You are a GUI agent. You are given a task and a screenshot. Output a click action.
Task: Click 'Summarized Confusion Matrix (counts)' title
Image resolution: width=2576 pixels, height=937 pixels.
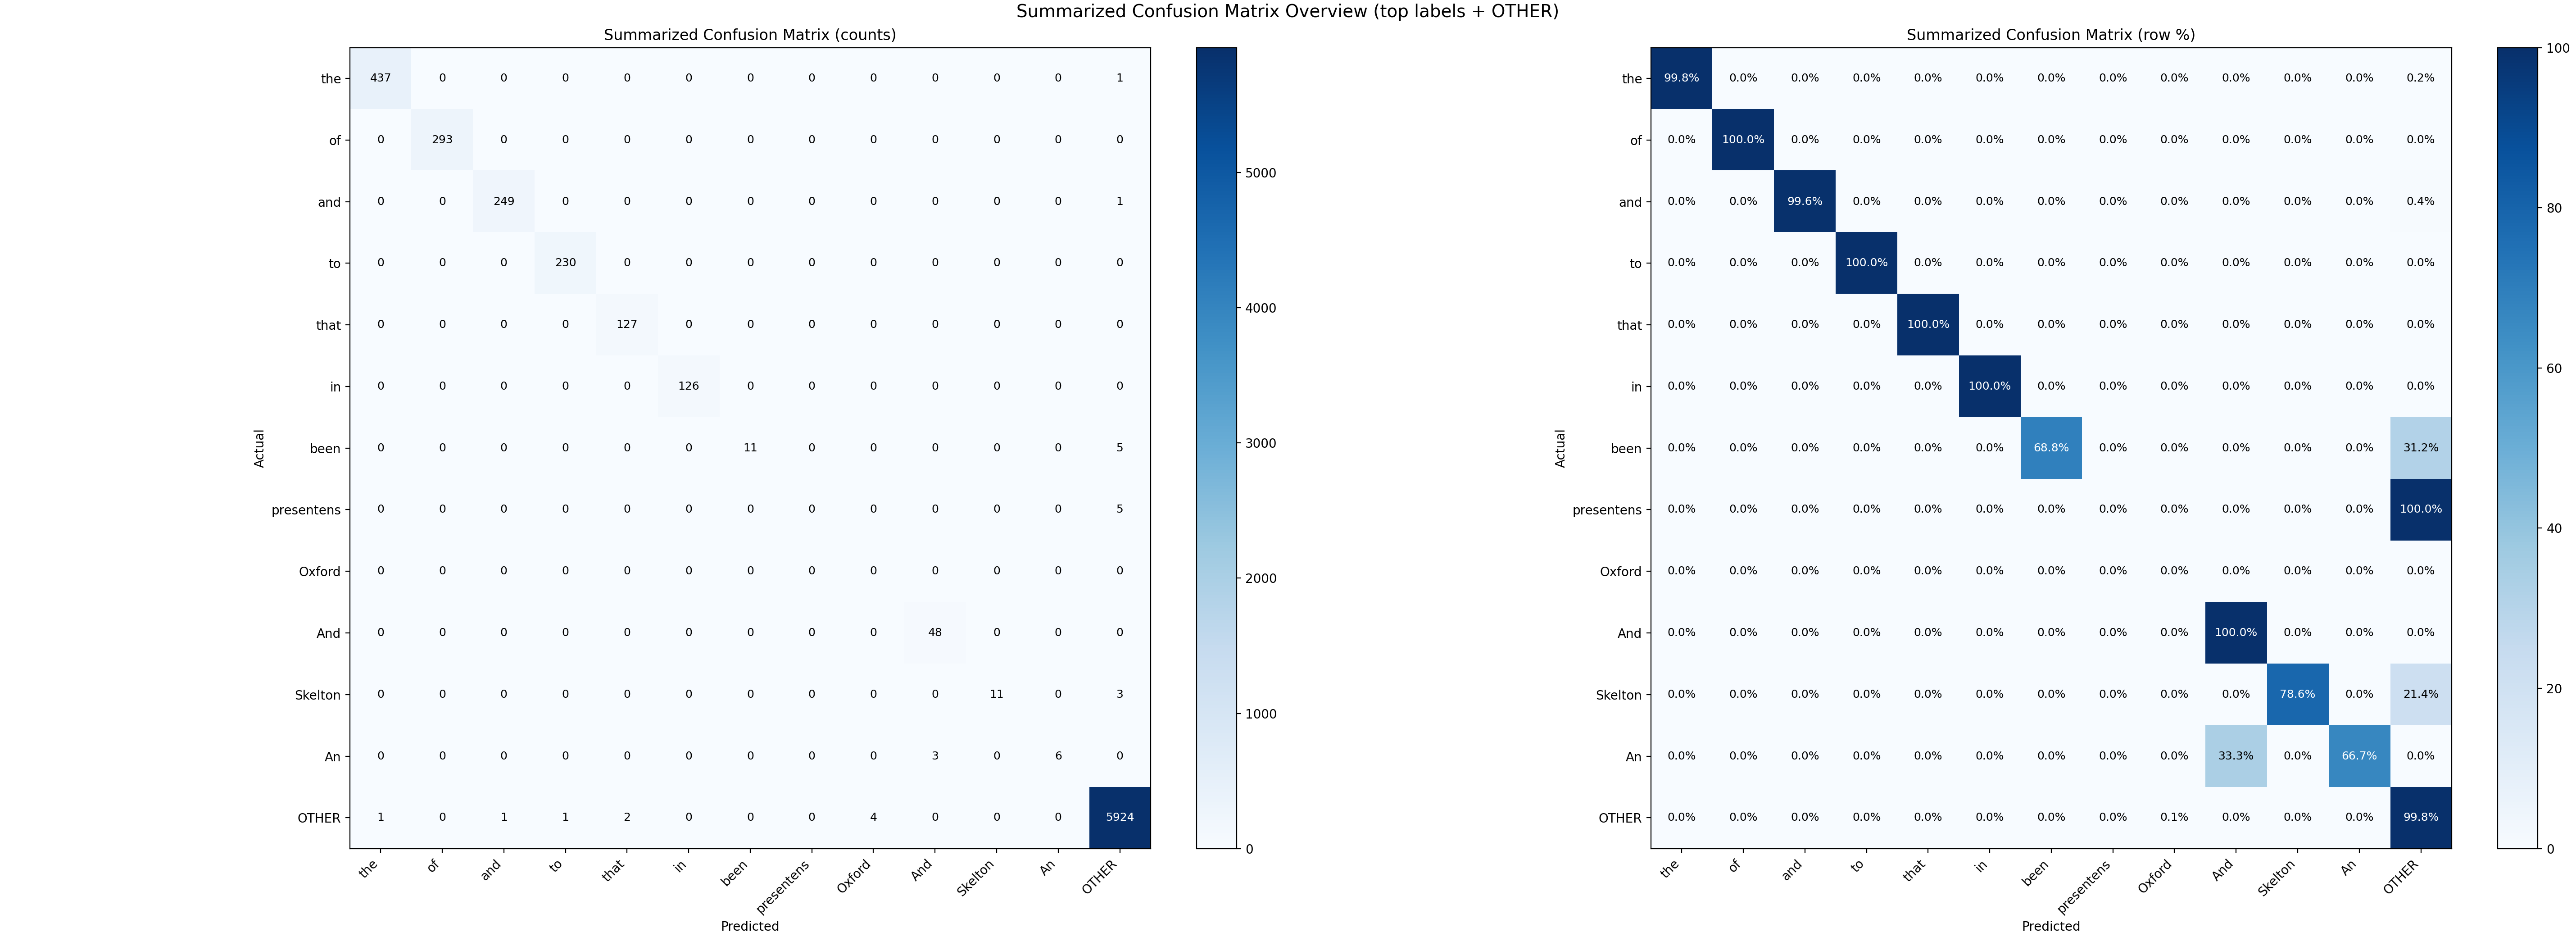[x=750, y=35]
